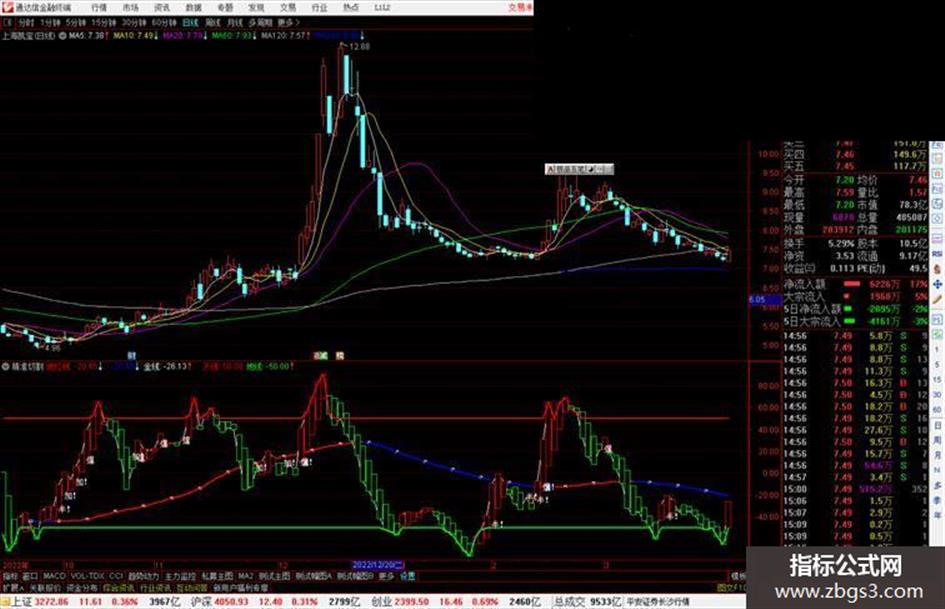Click the red money bag sidebar icon

937,269
